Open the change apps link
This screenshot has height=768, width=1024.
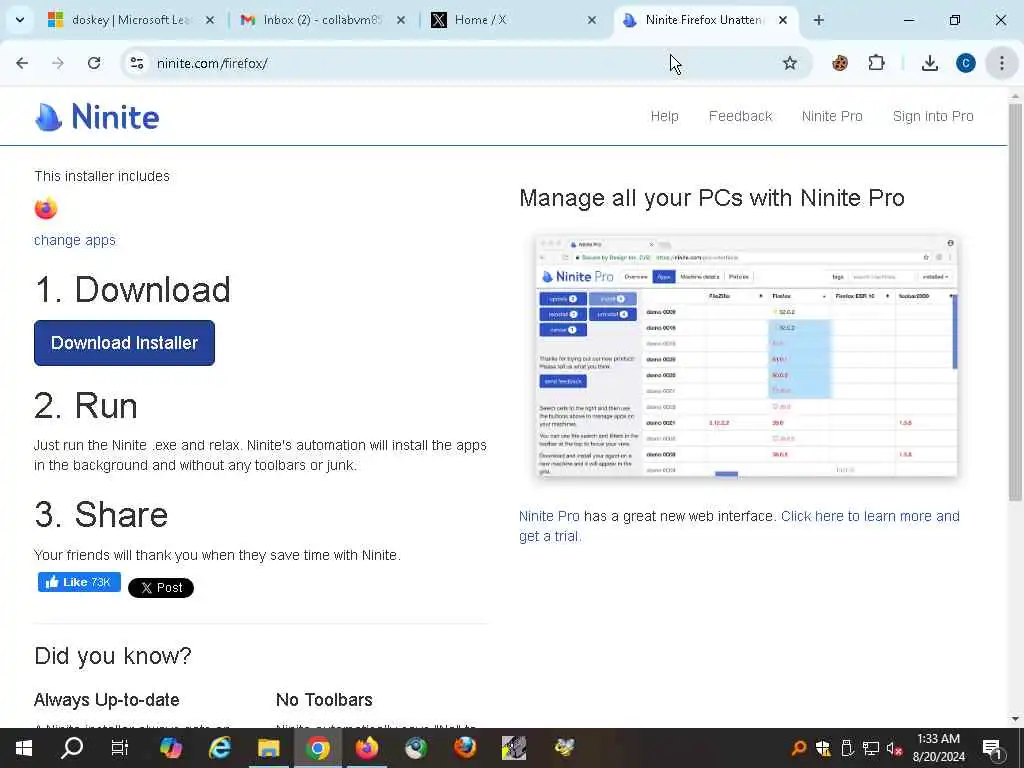coord(74,240)
